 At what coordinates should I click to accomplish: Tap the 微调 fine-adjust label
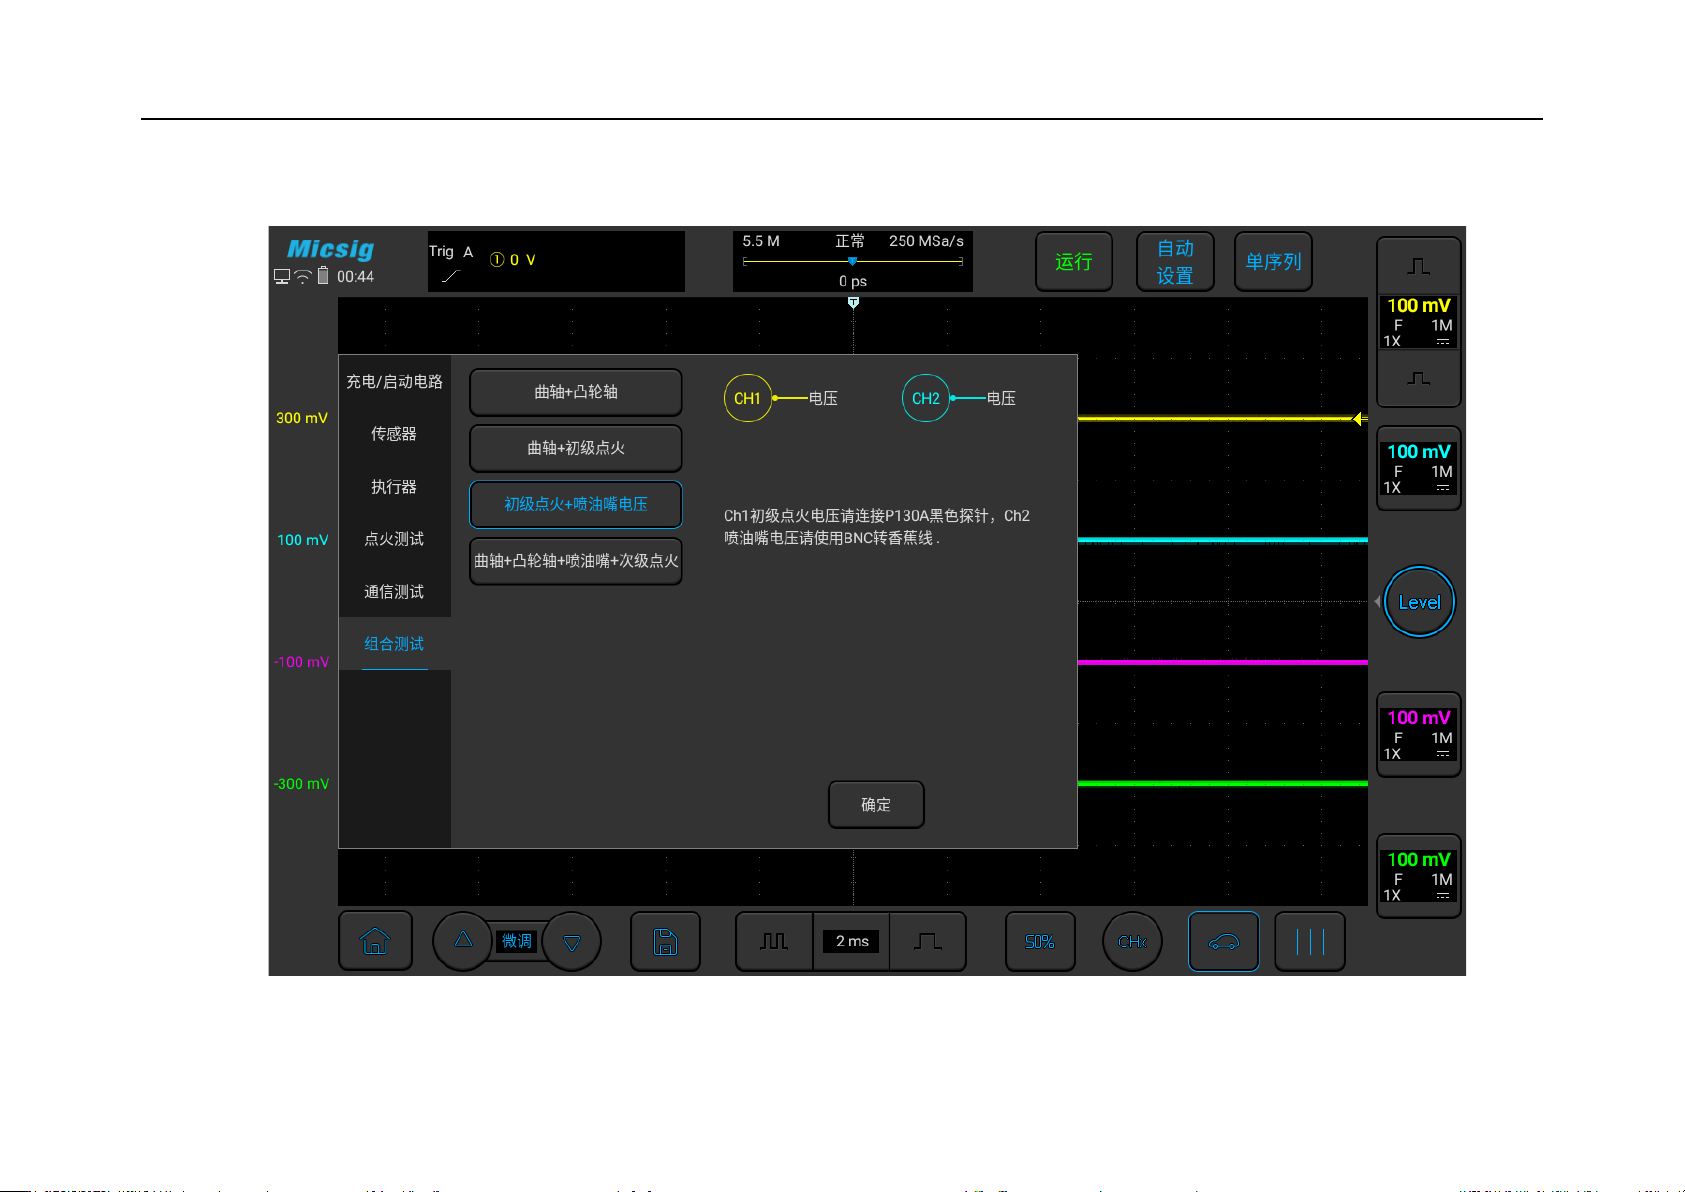click(517, 941)
